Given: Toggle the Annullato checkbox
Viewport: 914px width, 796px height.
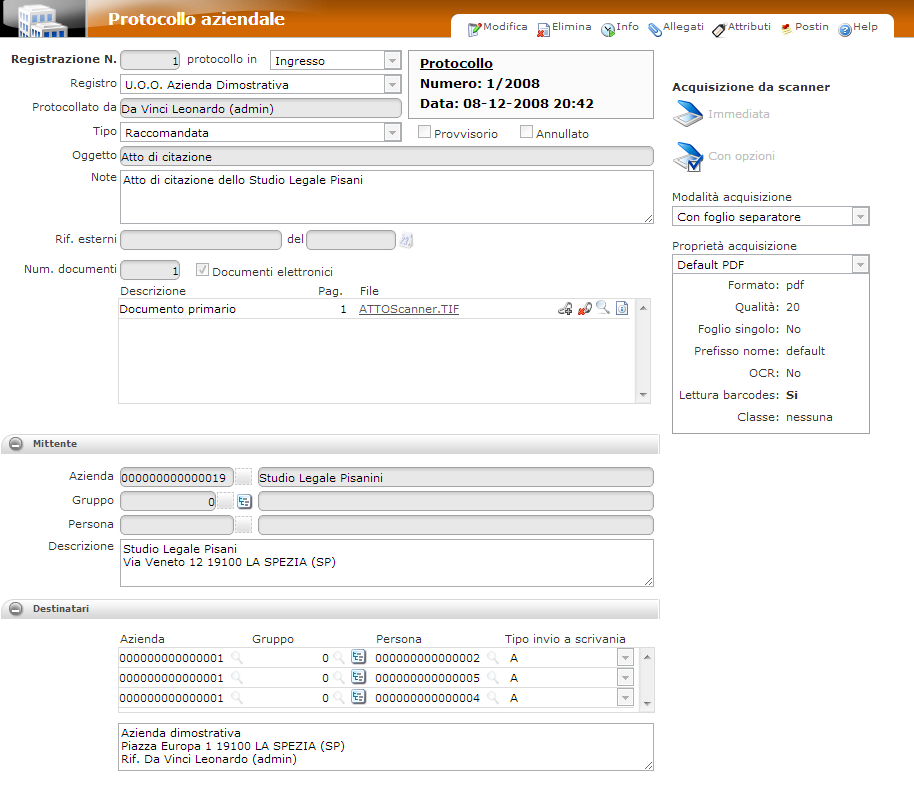Looking at the screenshot, I should click(527, 133).
